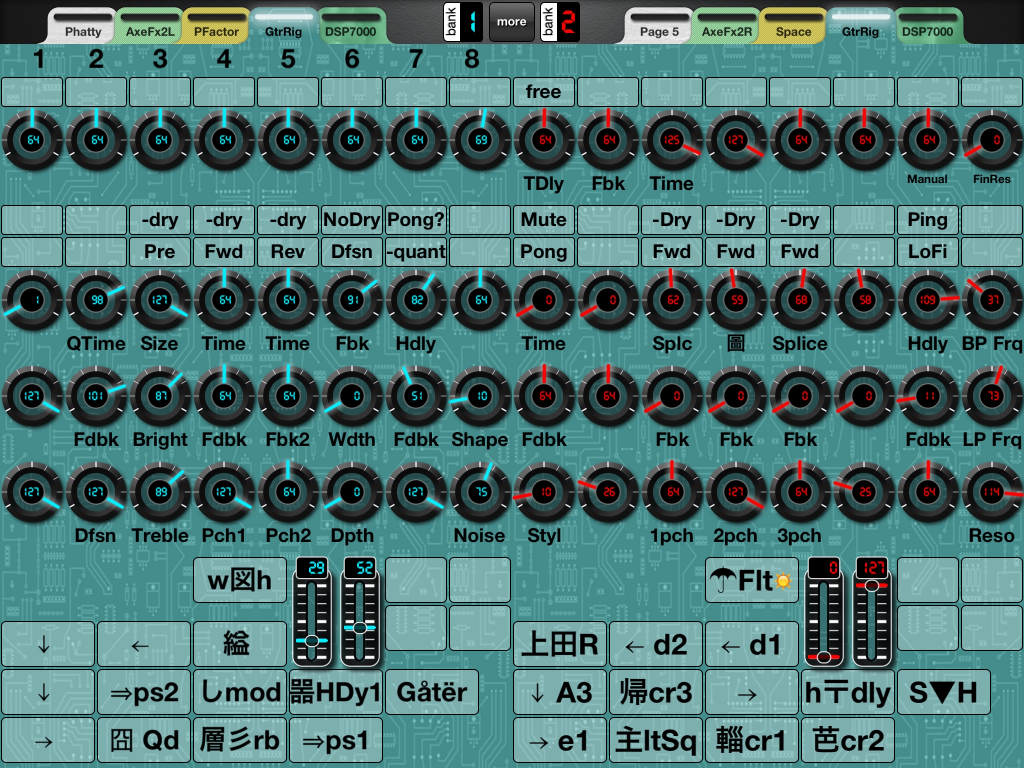This screenshot has width=1024, height=768.
Task: Click the Splice knob
Action: 800,300
